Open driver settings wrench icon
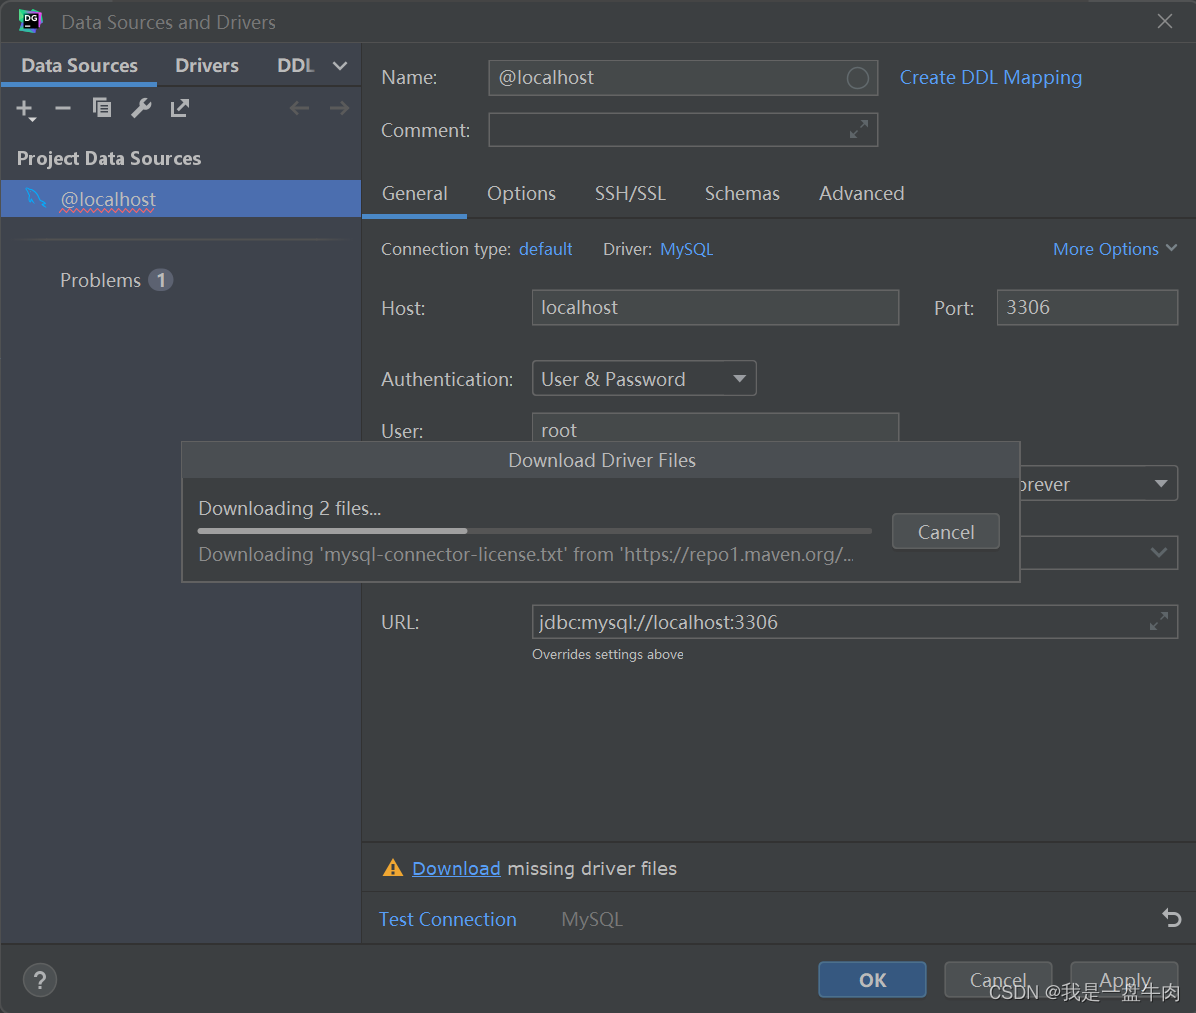The image size is (1196, 1013). tap(141, 108)
